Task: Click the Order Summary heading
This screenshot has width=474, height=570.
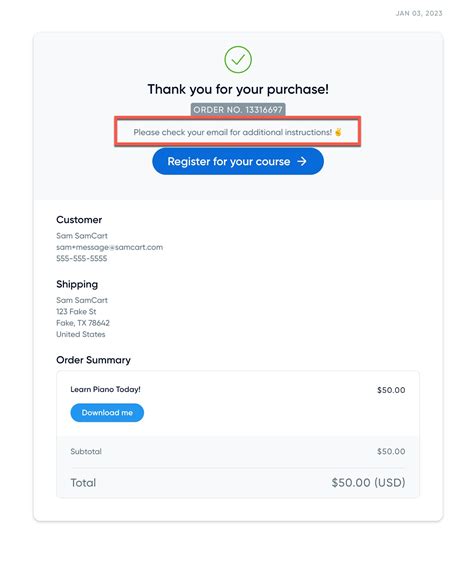Action: 93,360
